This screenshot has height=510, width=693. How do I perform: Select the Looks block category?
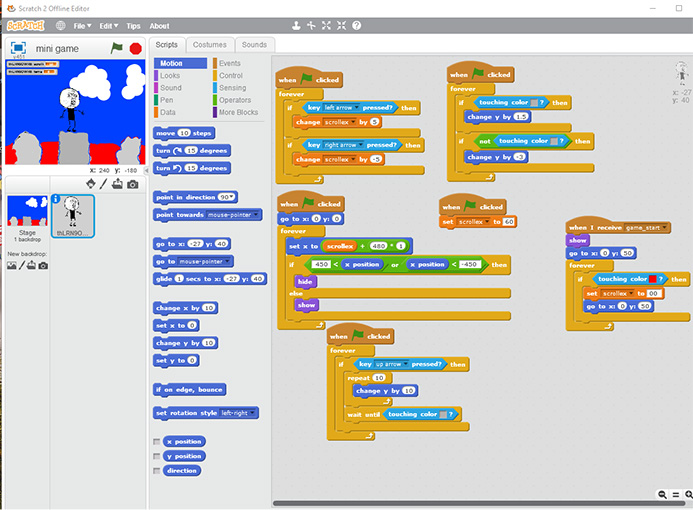pyautogui.click(x=171, y=75)
